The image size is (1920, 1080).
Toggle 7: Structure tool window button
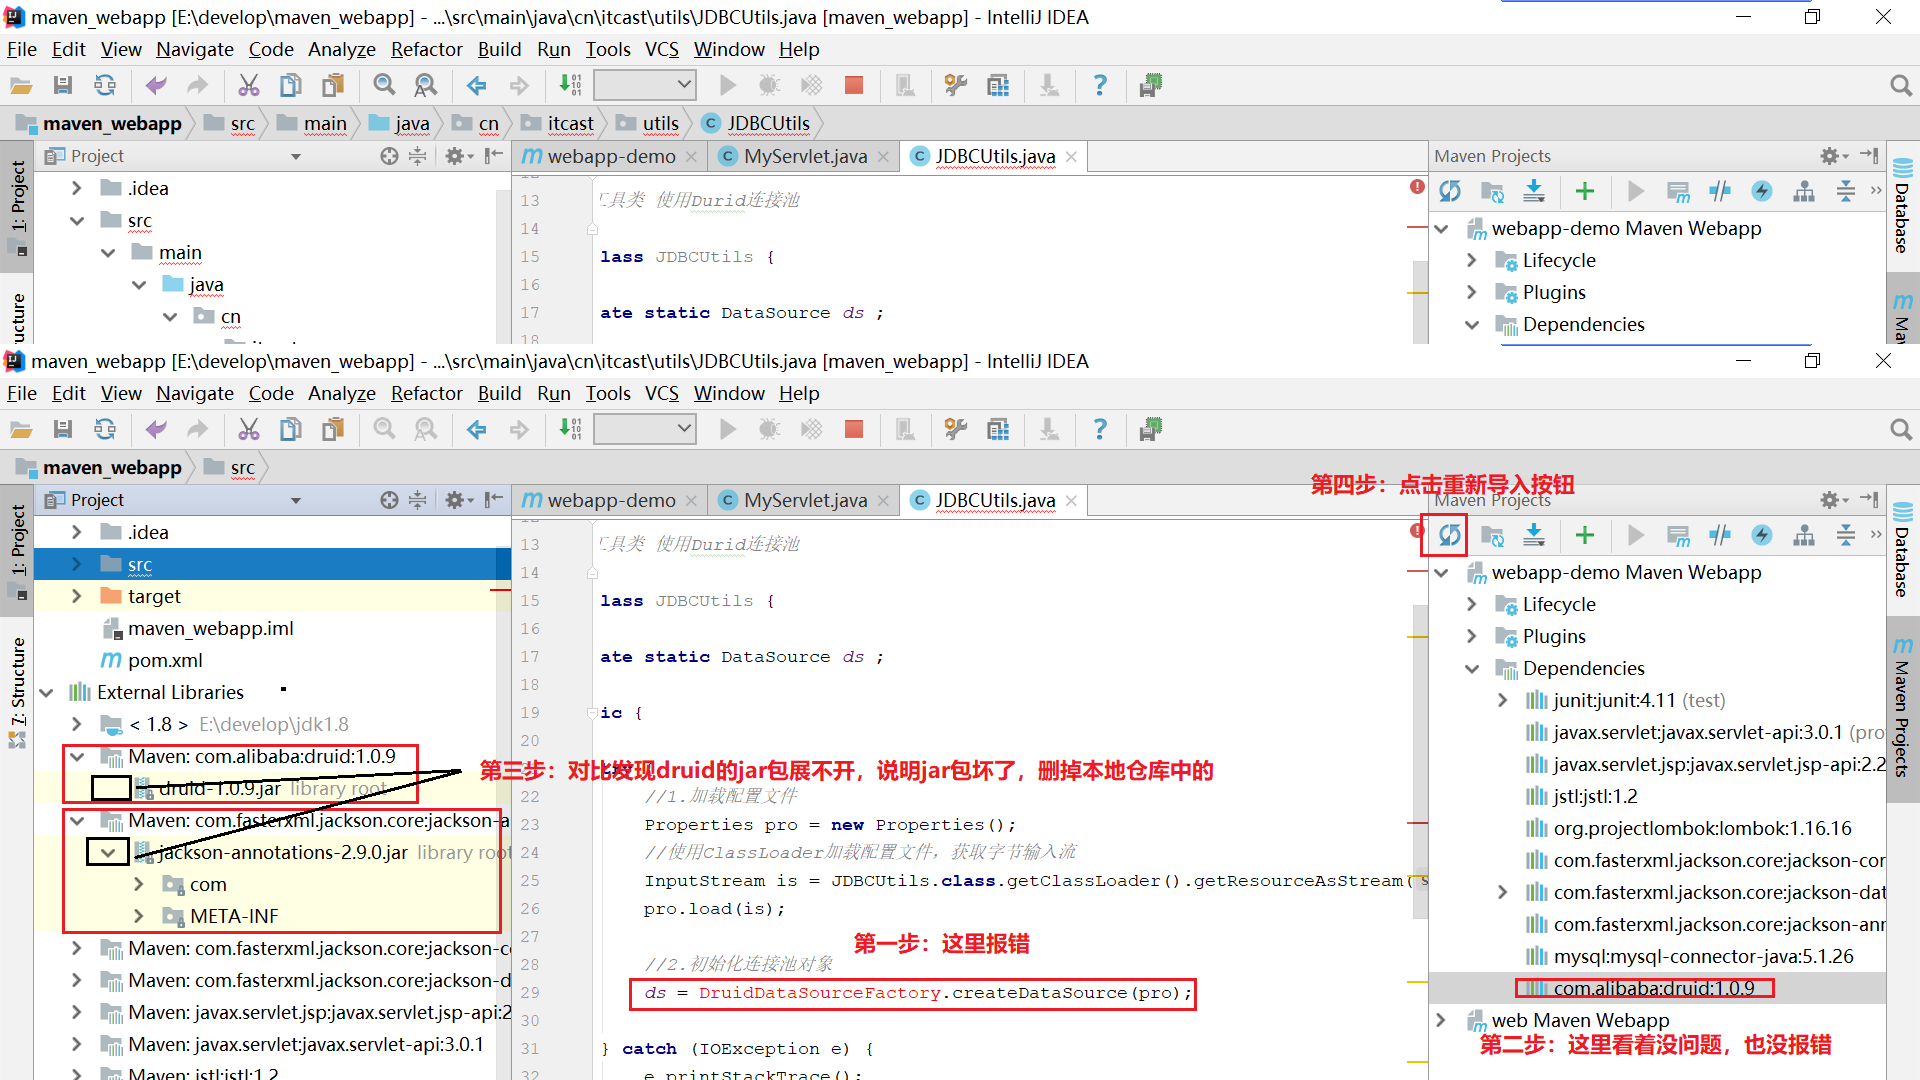coord(18,692)
